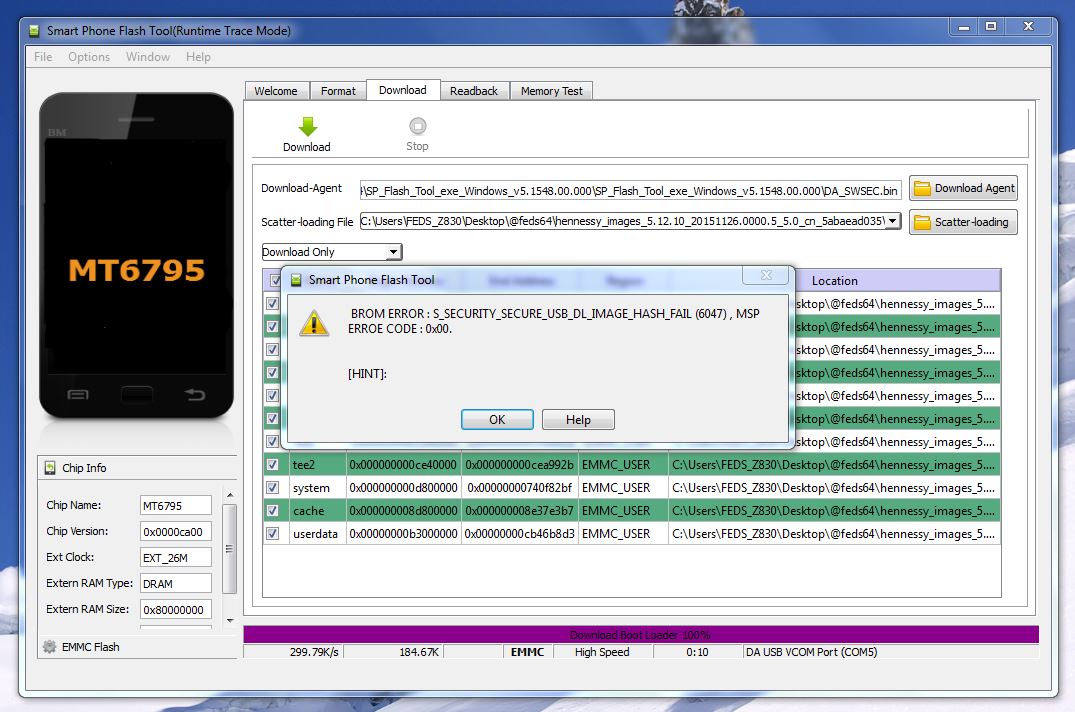Click the Chip Info scroll down arrow
The image size is (1075, 712).
click(230, 619)
